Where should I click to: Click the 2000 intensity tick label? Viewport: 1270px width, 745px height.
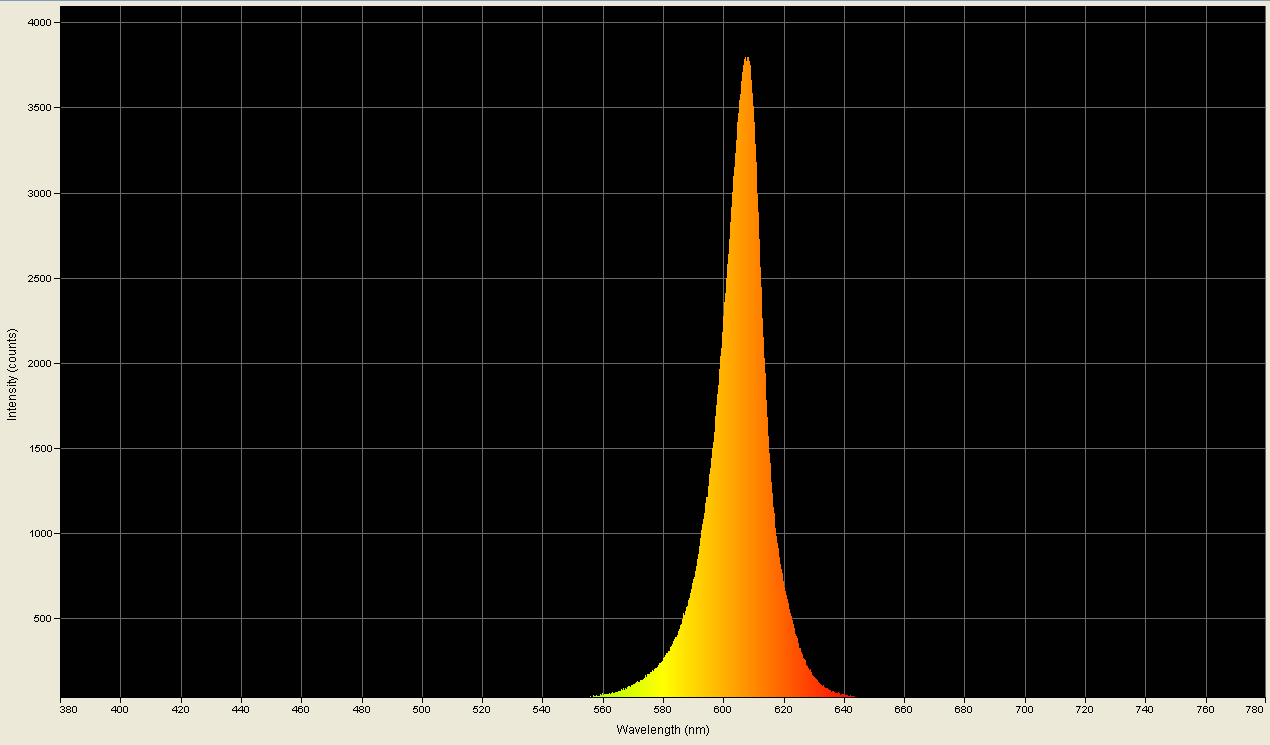pos(42,361)
